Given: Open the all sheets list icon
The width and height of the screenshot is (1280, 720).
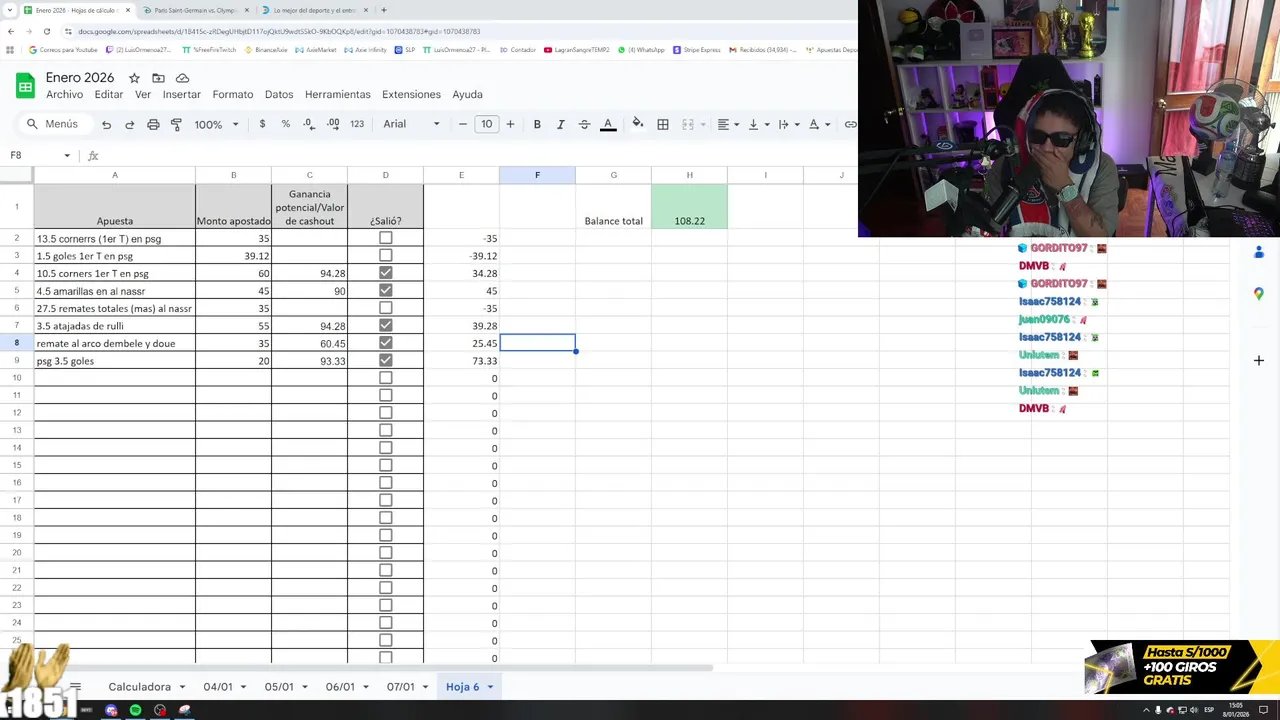Looking at the screenshot, I should click(x=75, y=687).
